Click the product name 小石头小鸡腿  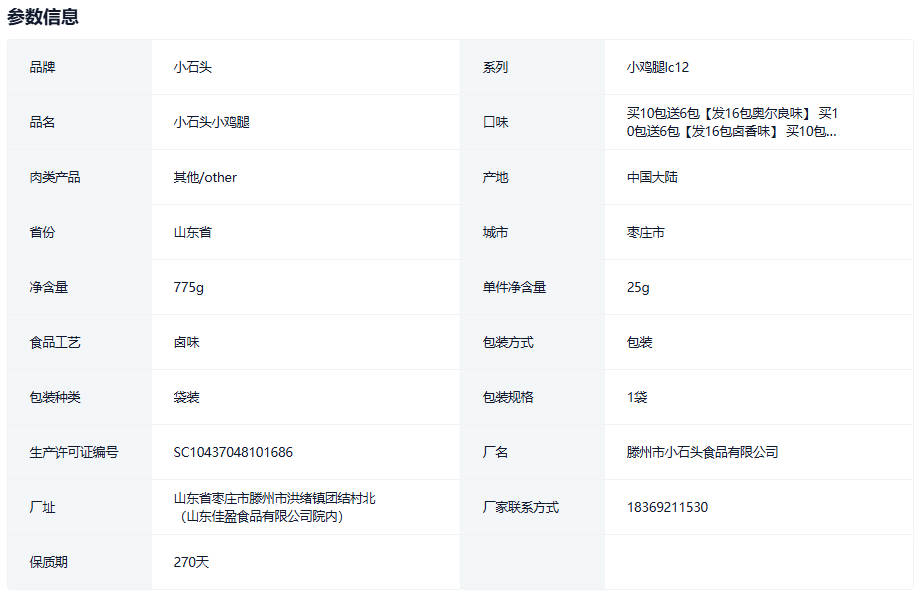click(x=211, y=122)
